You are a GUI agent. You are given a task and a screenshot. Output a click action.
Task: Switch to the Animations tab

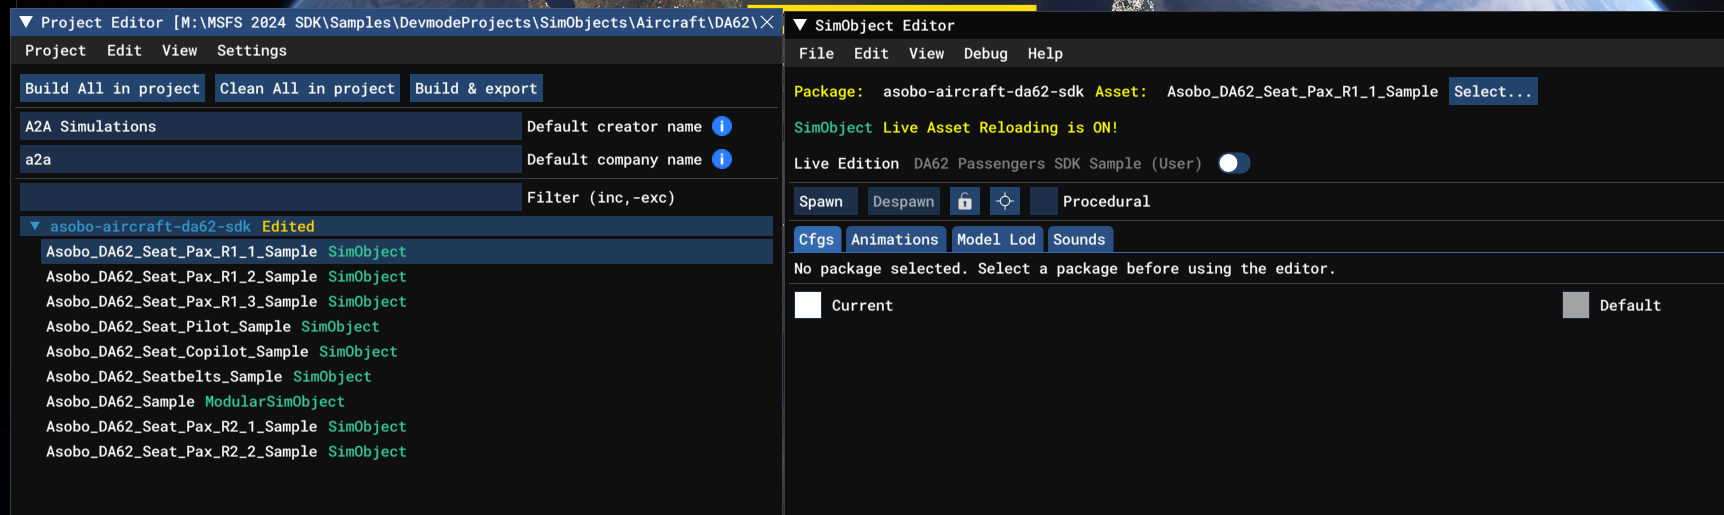coord(895,239)
